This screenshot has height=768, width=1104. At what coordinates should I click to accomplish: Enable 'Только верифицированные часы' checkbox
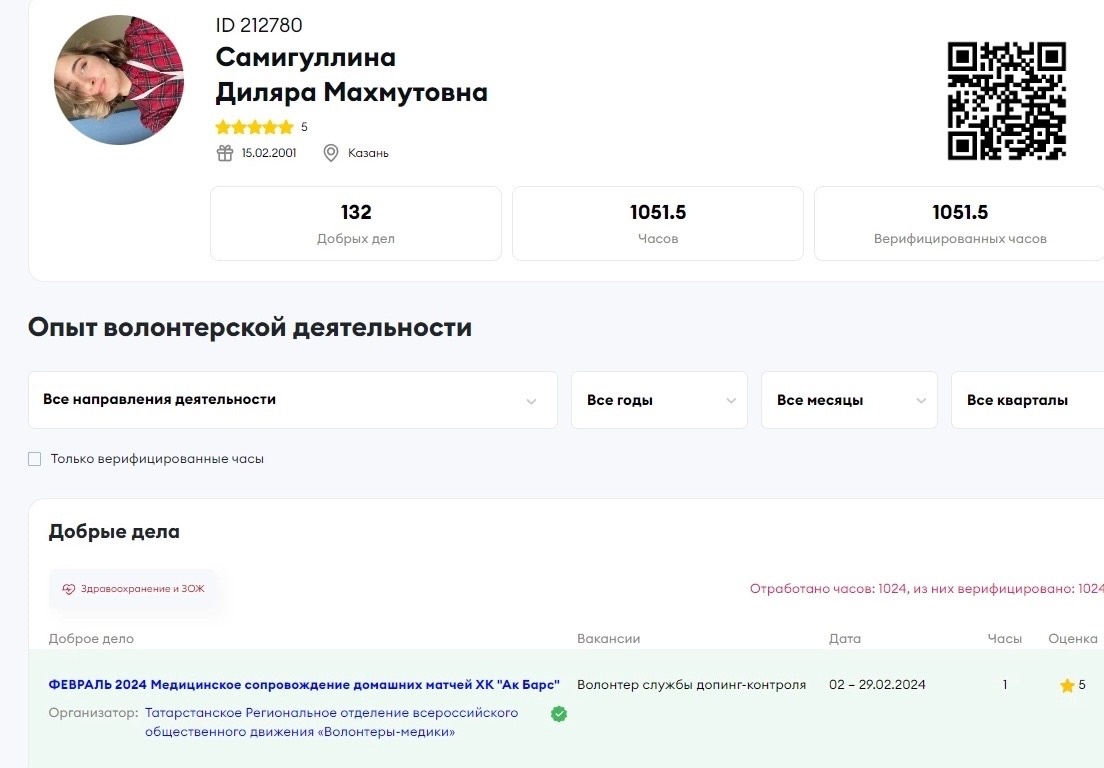click(35, 459)
